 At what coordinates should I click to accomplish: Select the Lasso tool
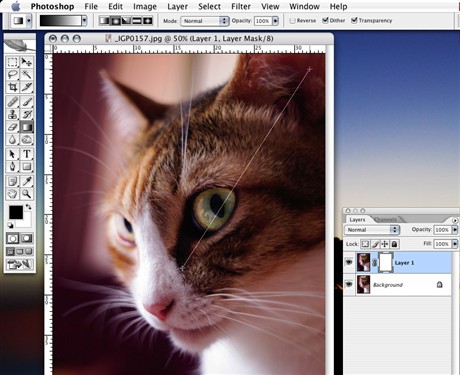[13, 74]
